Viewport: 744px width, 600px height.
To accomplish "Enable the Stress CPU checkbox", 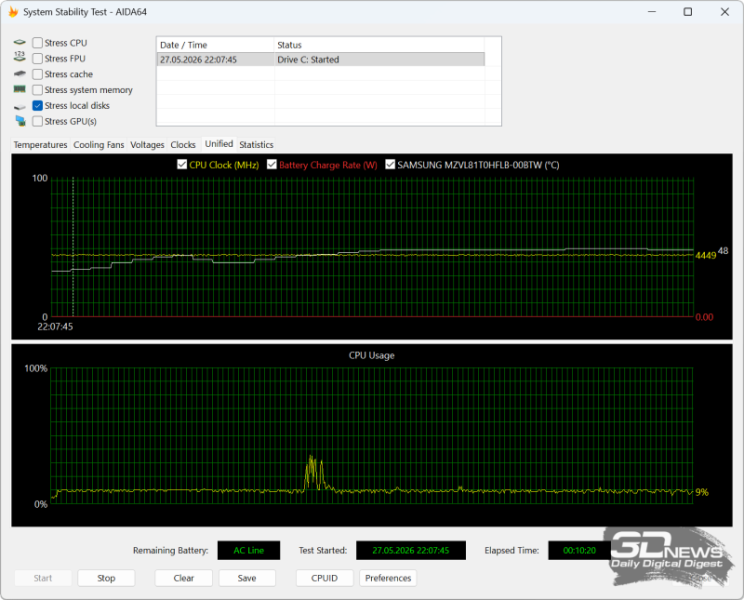I will (37, 43).
